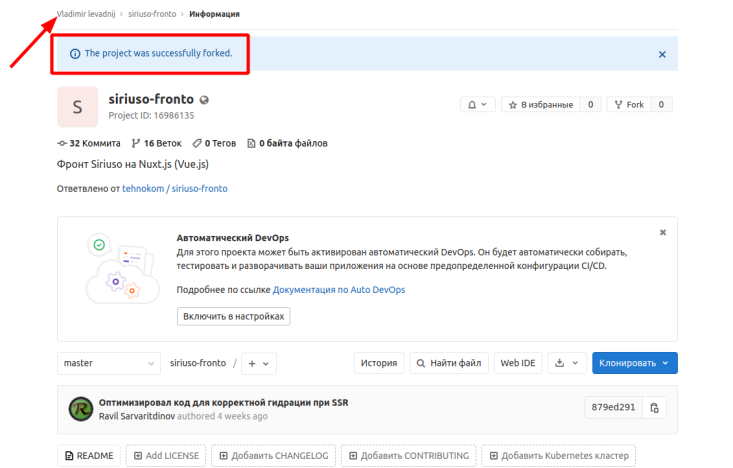Click Add LICENSE button

pos(166,456)
